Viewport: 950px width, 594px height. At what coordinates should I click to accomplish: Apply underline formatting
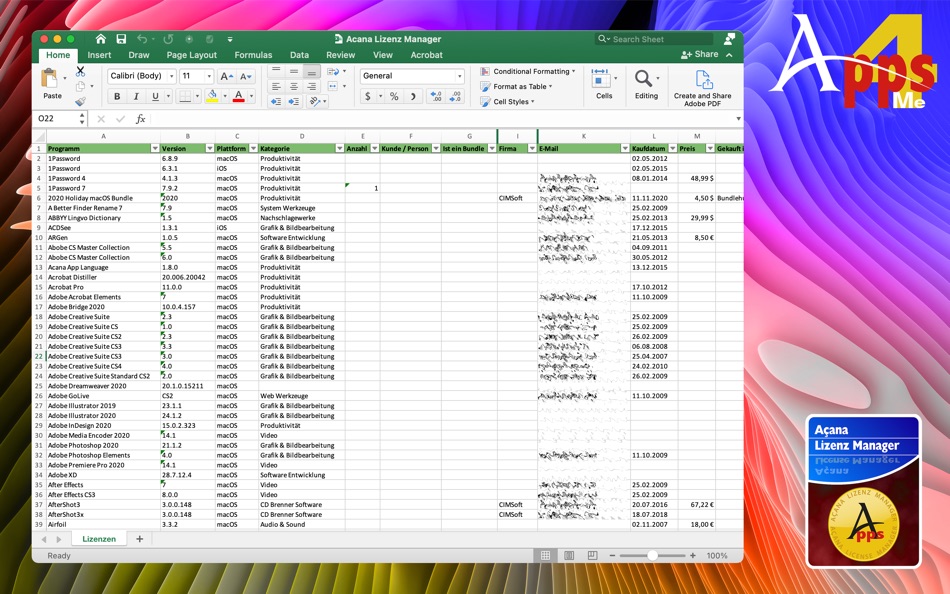point(155,96)
